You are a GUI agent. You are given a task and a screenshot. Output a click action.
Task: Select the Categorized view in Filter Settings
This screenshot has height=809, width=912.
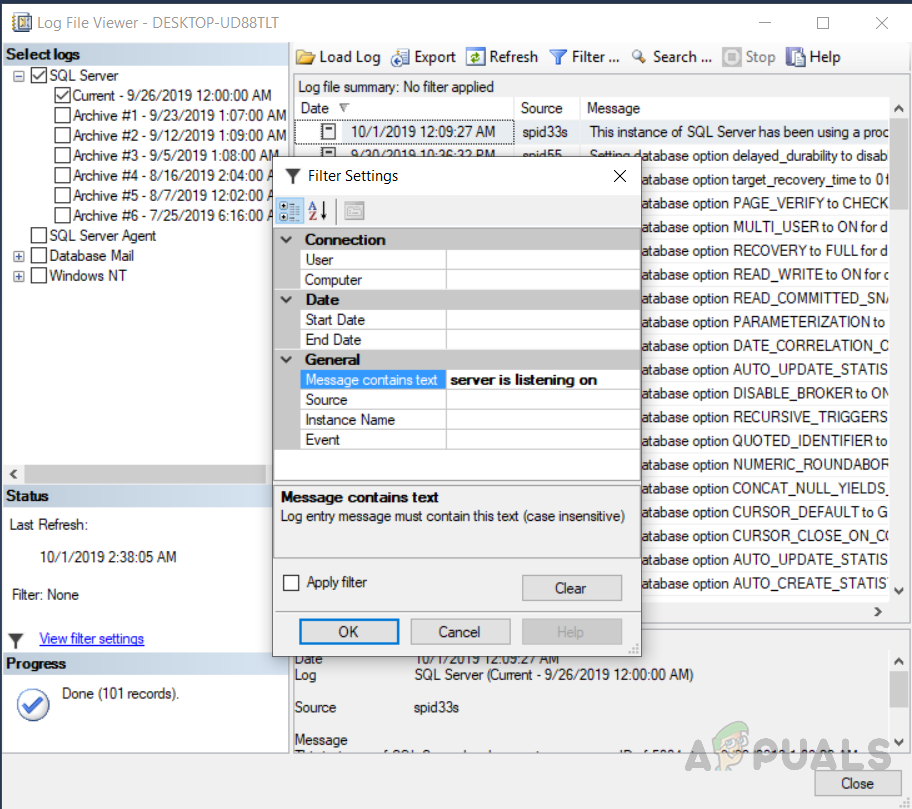pos(291,210)
